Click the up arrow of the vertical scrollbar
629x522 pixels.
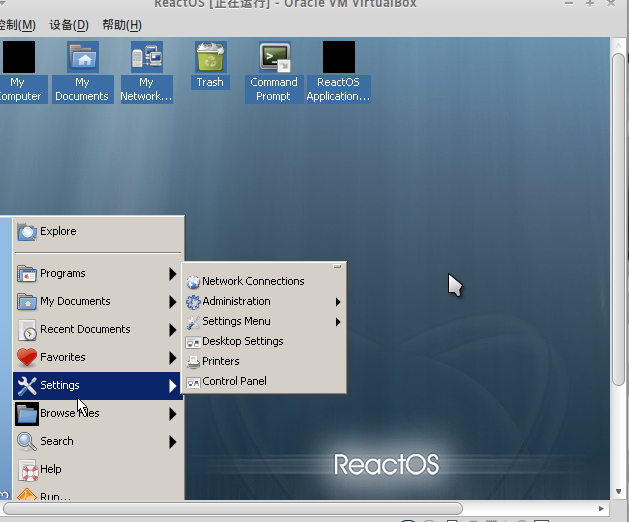click(619, 45)
